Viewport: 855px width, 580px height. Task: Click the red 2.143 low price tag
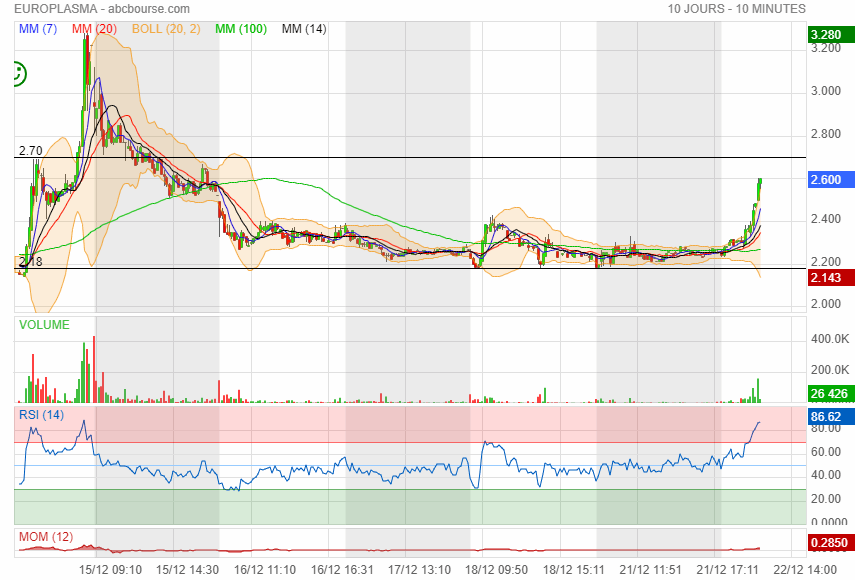click(831, 277)
